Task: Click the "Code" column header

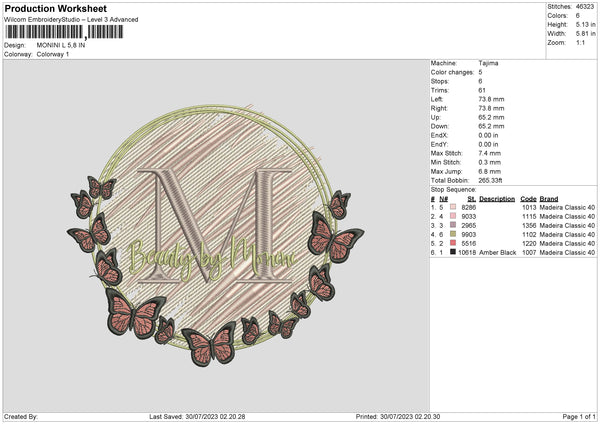Action: pos(528,199)
